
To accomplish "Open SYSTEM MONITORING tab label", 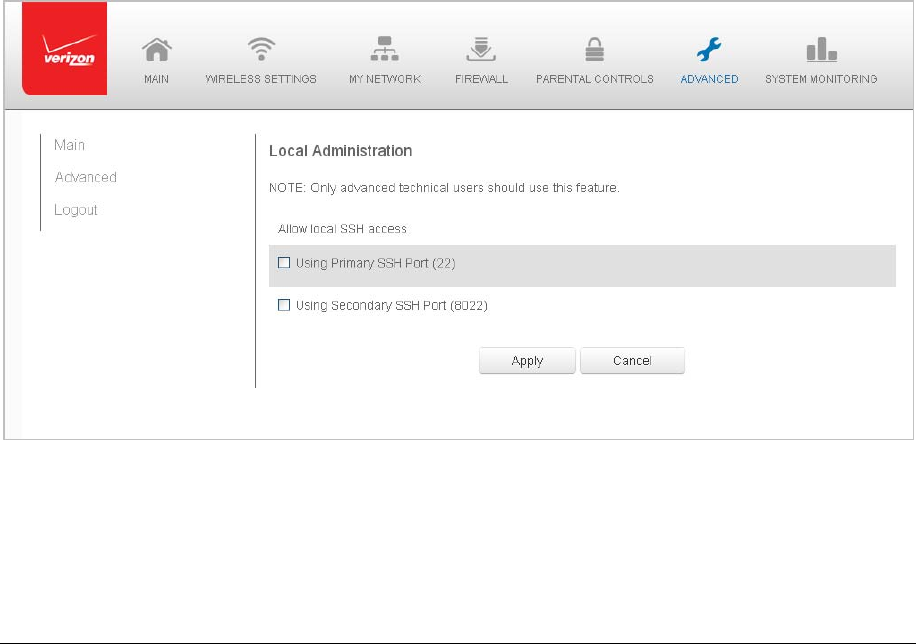I will pyautogui.click(x=821, y=79).
